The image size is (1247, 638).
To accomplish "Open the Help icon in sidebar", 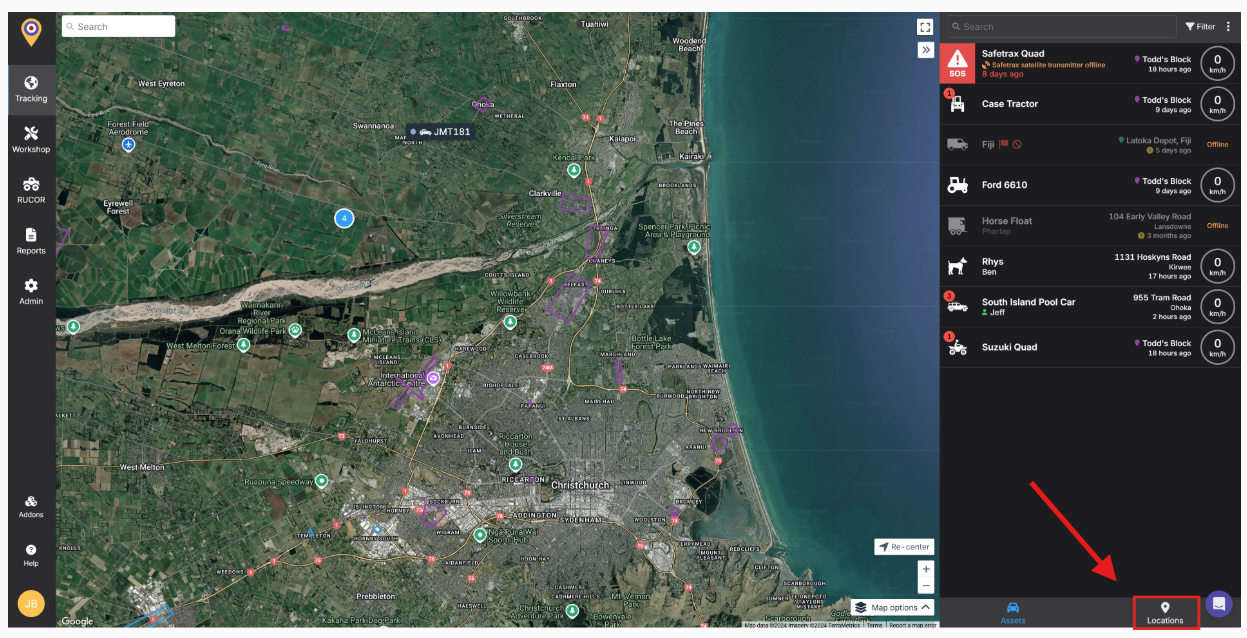I will (31, 555).
